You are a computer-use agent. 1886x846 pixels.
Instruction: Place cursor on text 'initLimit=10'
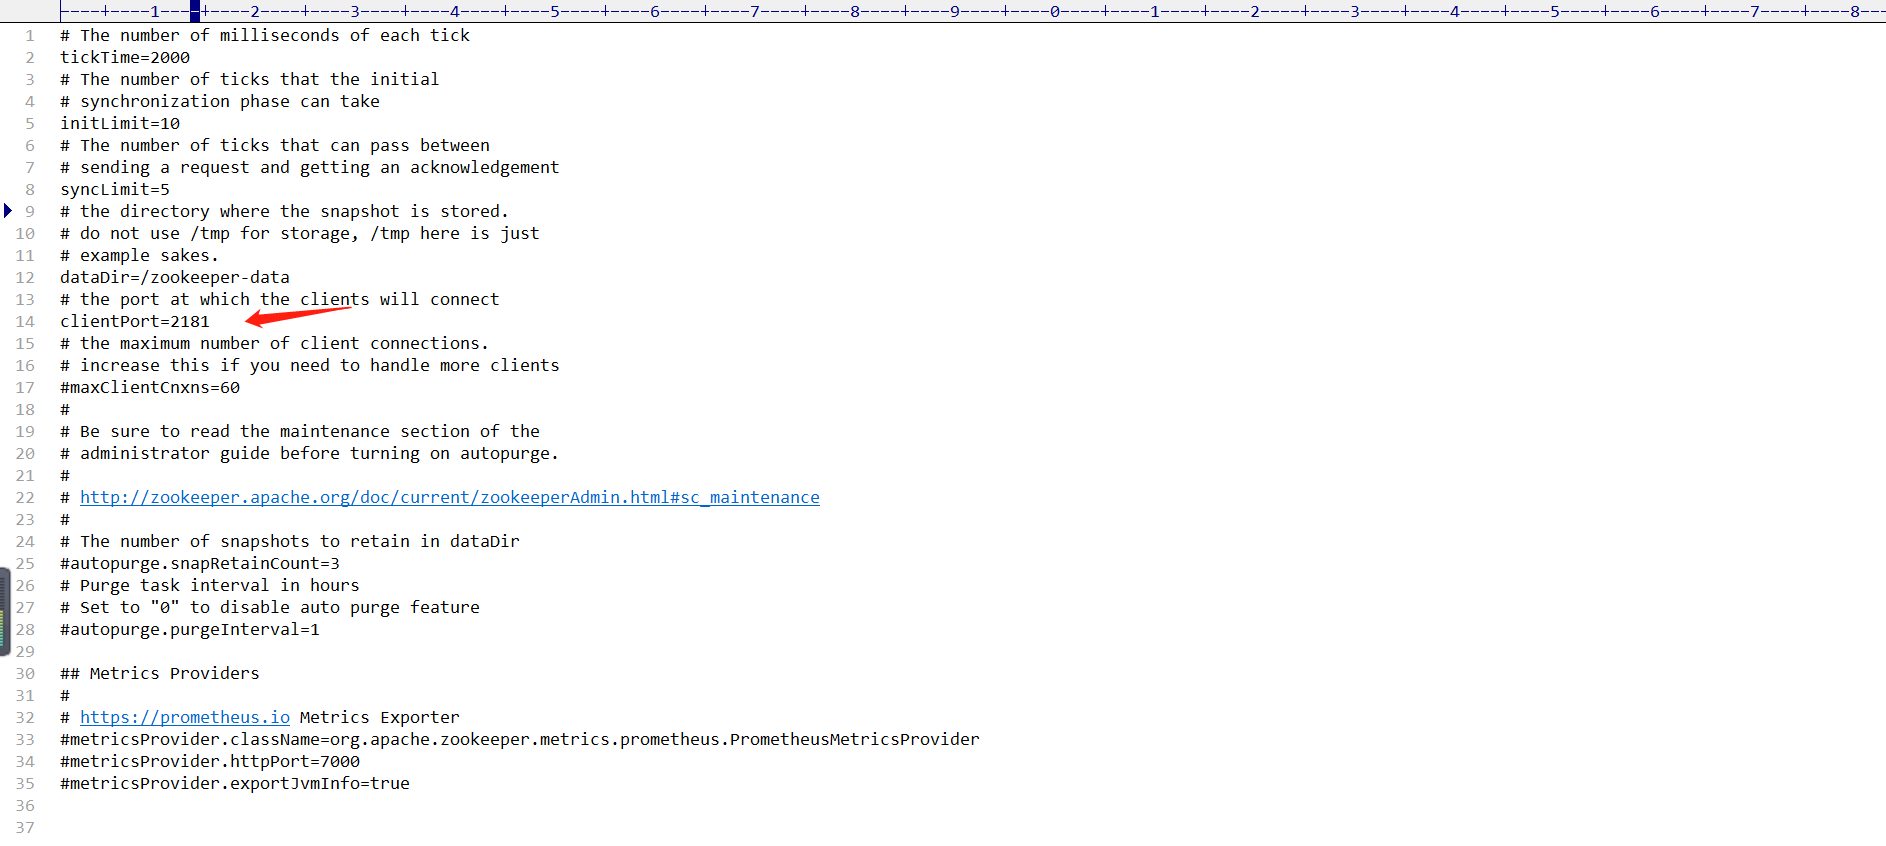pyautogui.click(x=120, y=123)
